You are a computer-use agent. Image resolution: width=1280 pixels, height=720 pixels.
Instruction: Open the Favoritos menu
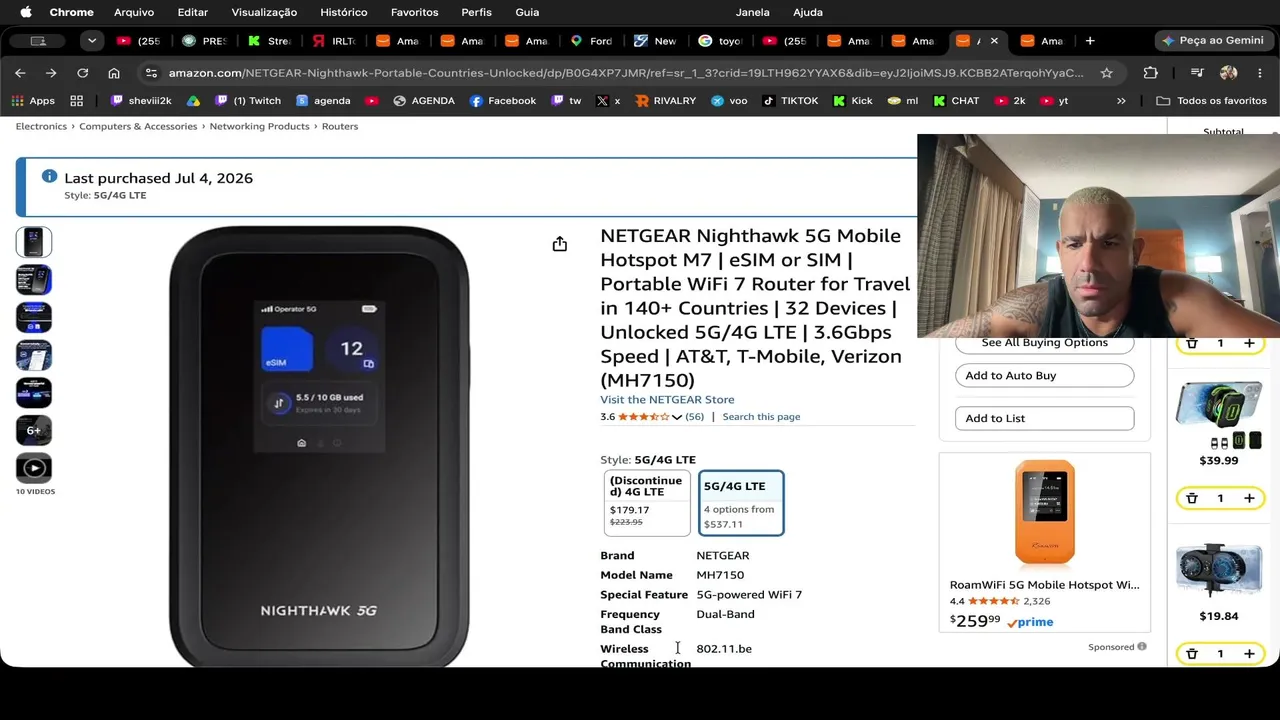coord(415,12)
